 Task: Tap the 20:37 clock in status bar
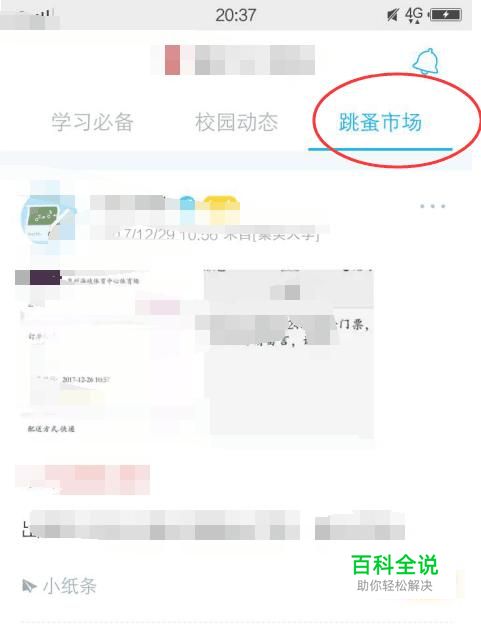click(x=236, y=16)
